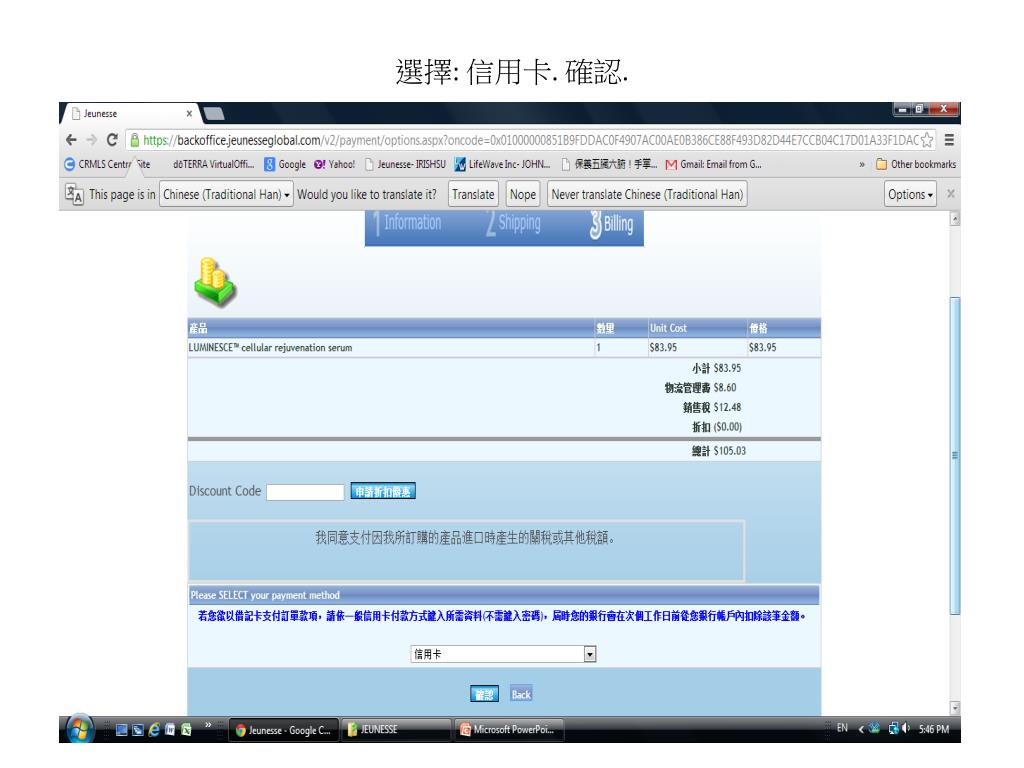Open the Chrome menu icon

[949, 140]
